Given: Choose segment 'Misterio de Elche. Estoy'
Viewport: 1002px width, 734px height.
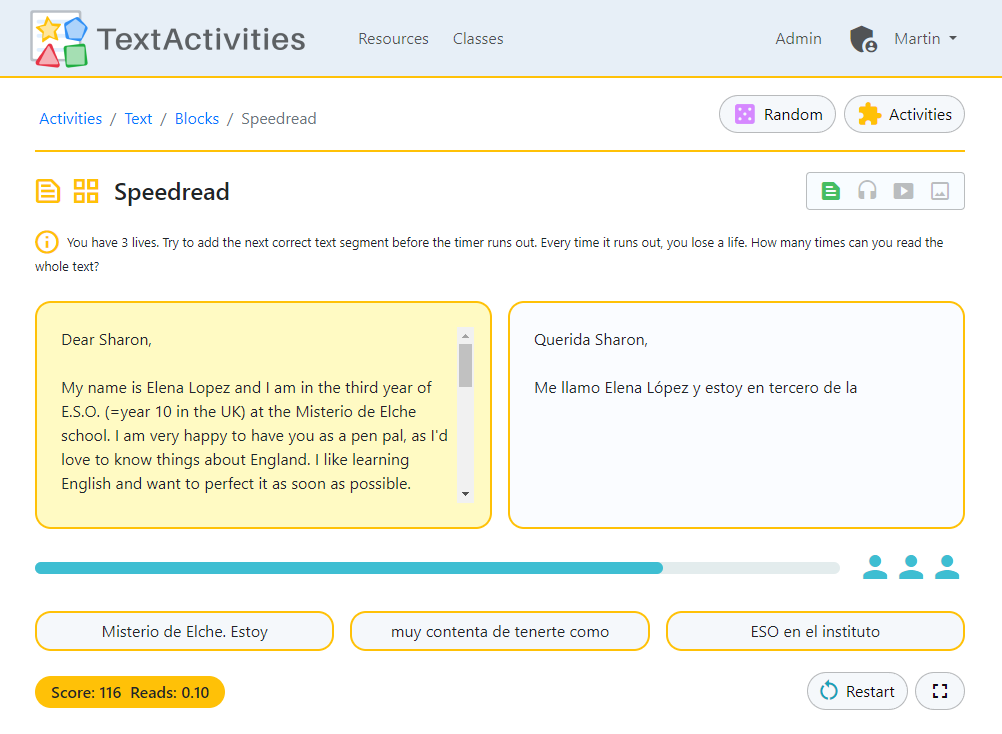Looking at the screenshot, I should (185, 631).
